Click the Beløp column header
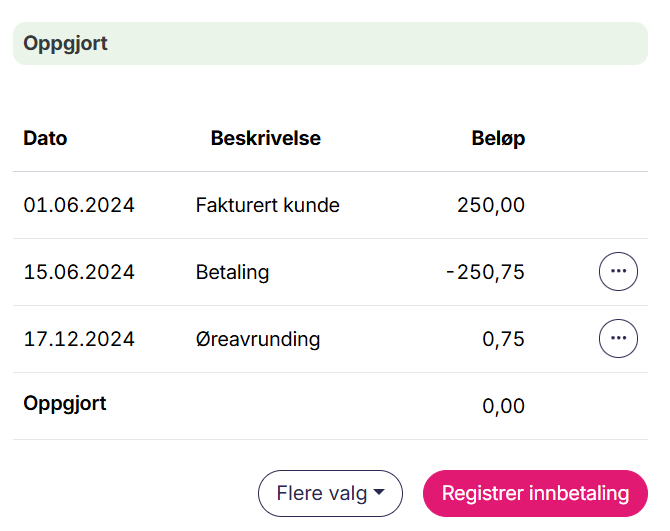670x531 pixels. click(498, 139)
